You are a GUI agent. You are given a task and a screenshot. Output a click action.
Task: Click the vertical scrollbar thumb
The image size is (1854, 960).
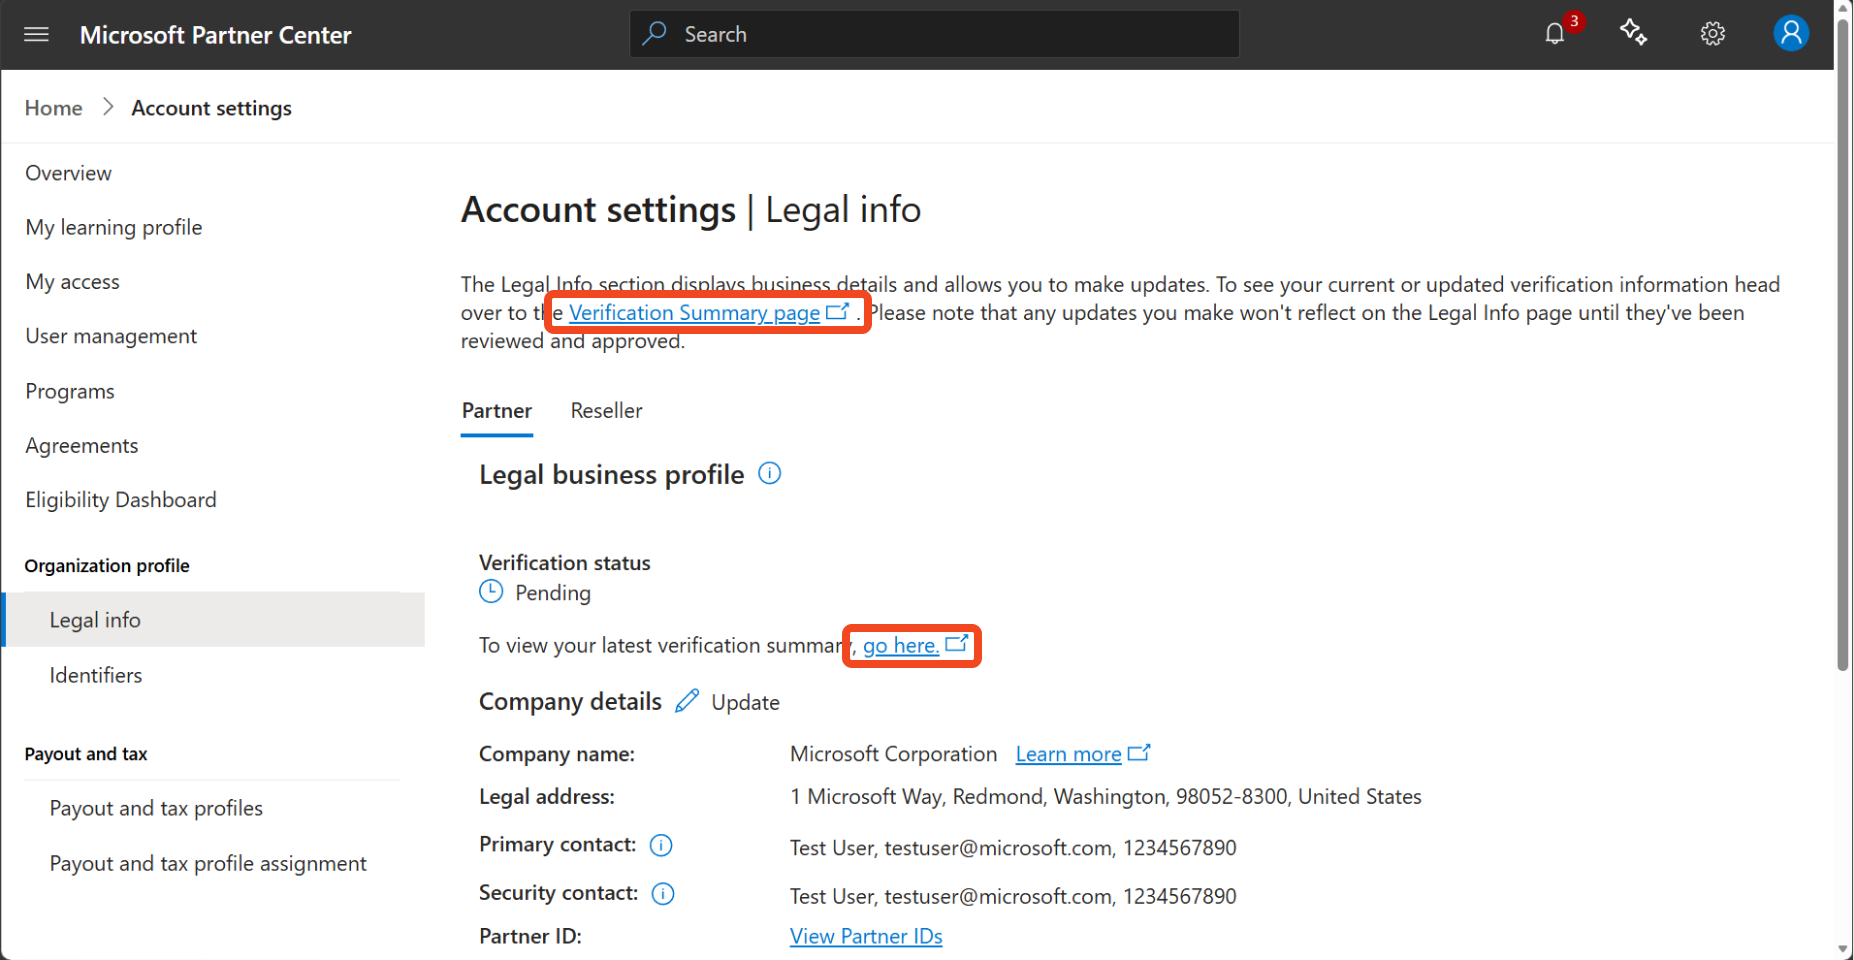point(1843,345)
